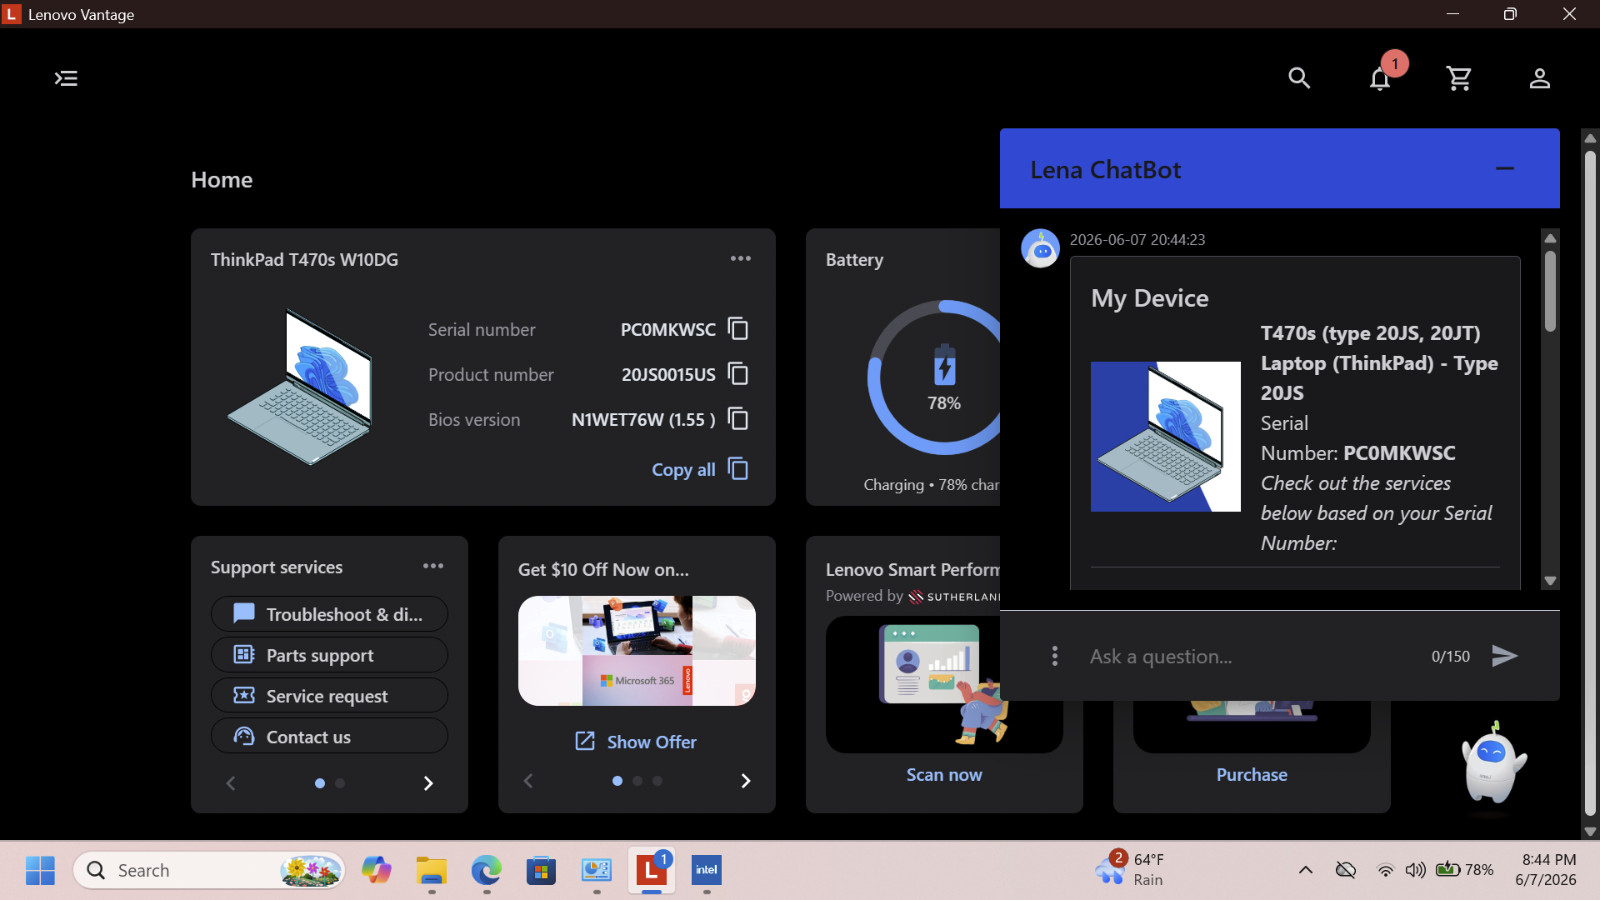
Task: Open Service request
Action: click(329, 696)
